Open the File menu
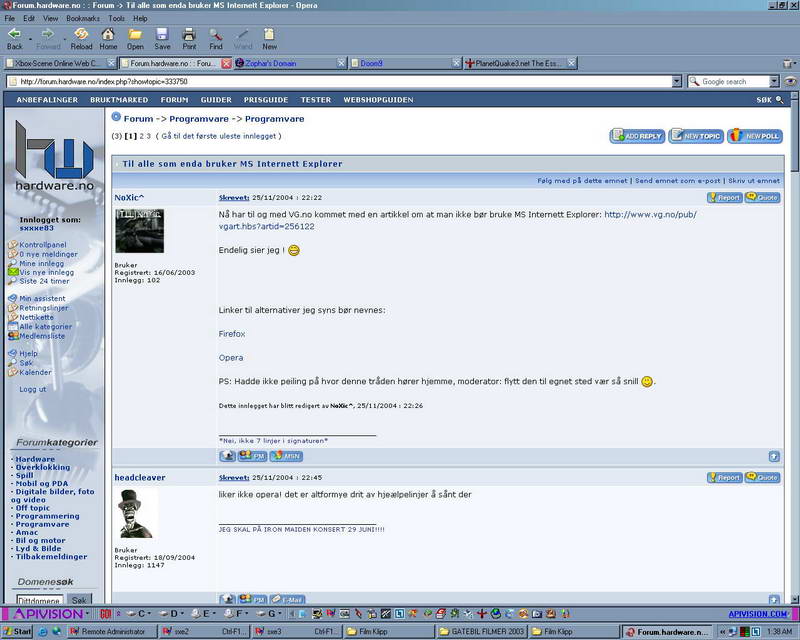 point(10,18)
